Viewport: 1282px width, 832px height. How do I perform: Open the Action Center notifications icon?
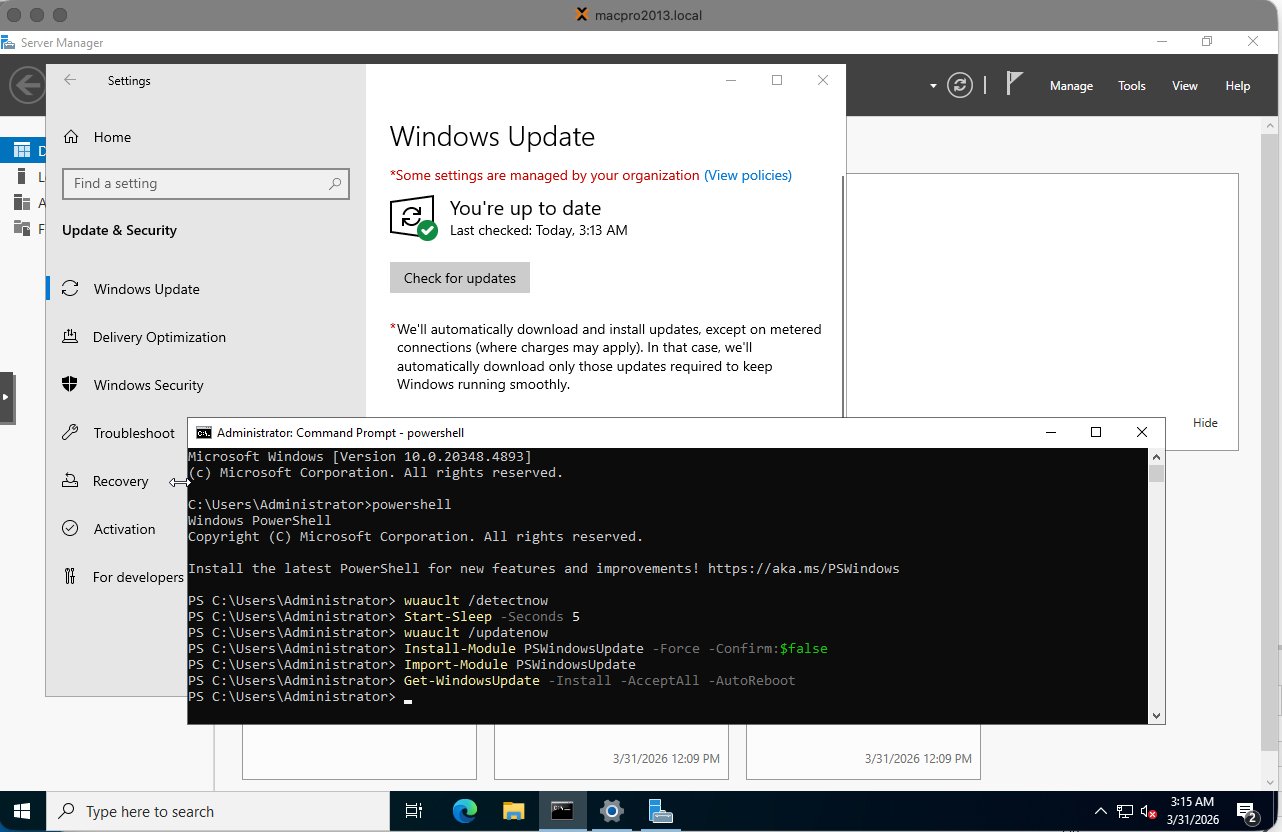pos(1246,811)
